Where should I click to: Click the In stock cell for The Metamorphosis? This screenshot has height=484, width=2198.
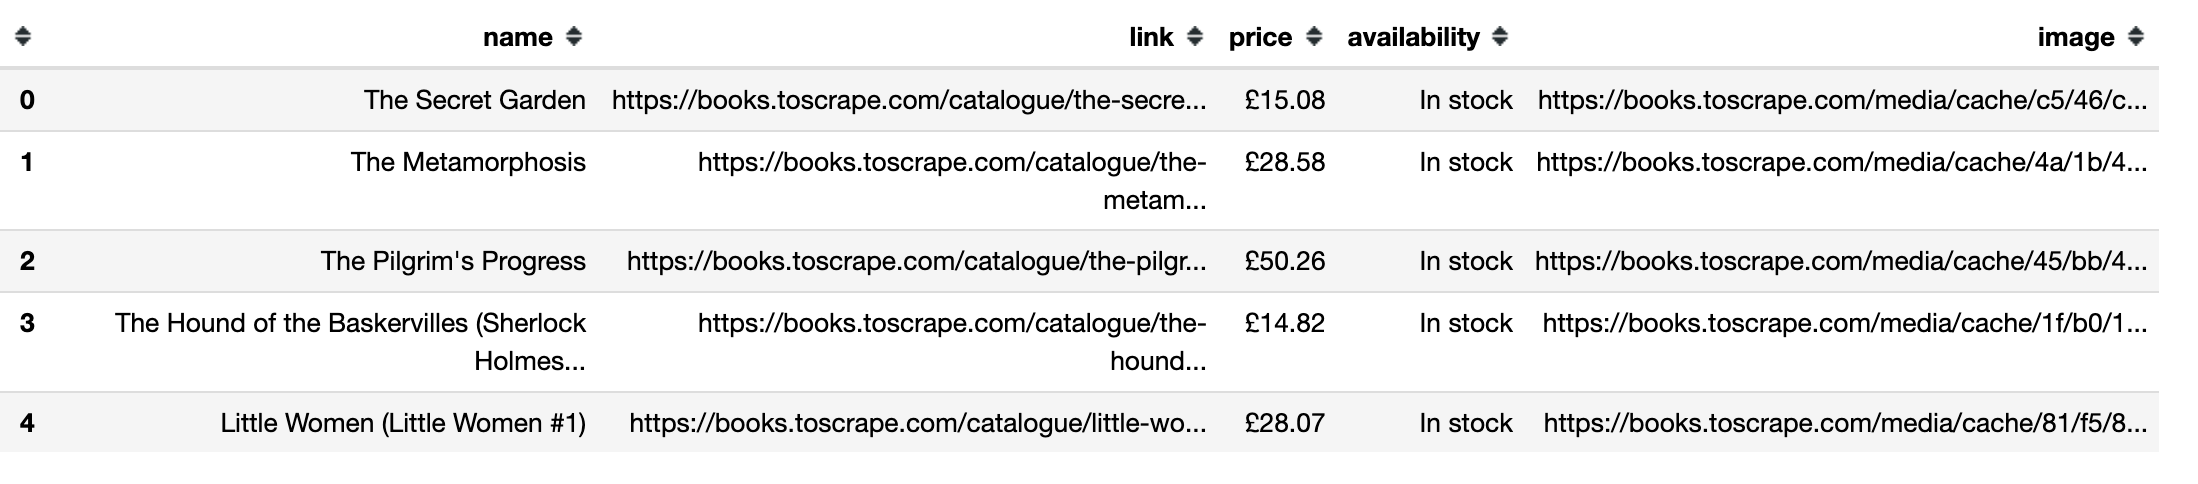coord(1465,162)
